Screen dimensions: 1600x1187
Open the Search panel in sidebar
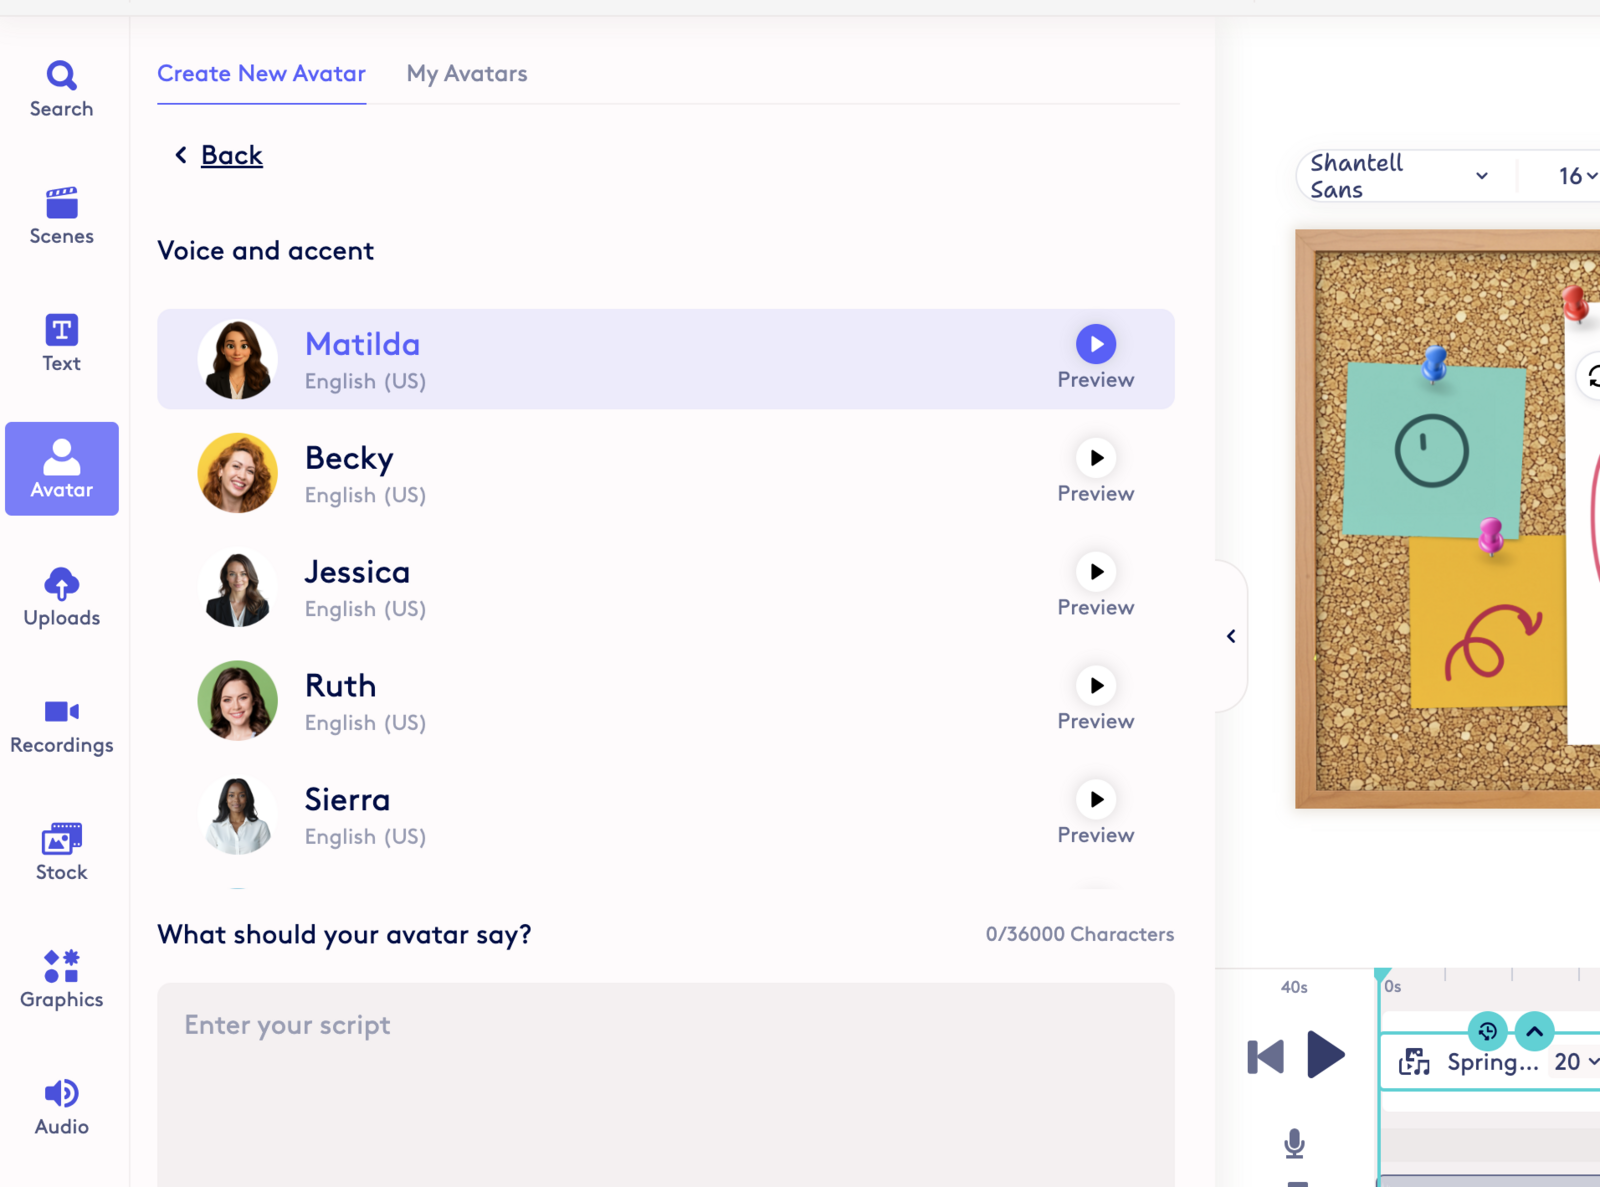point(61,89)
